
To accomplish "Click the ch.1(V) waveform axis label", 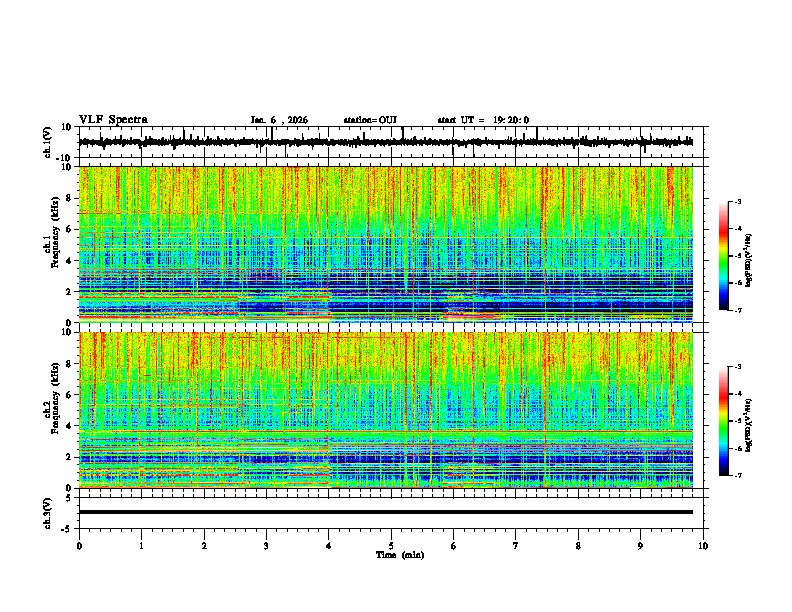I will click(48, 142).
